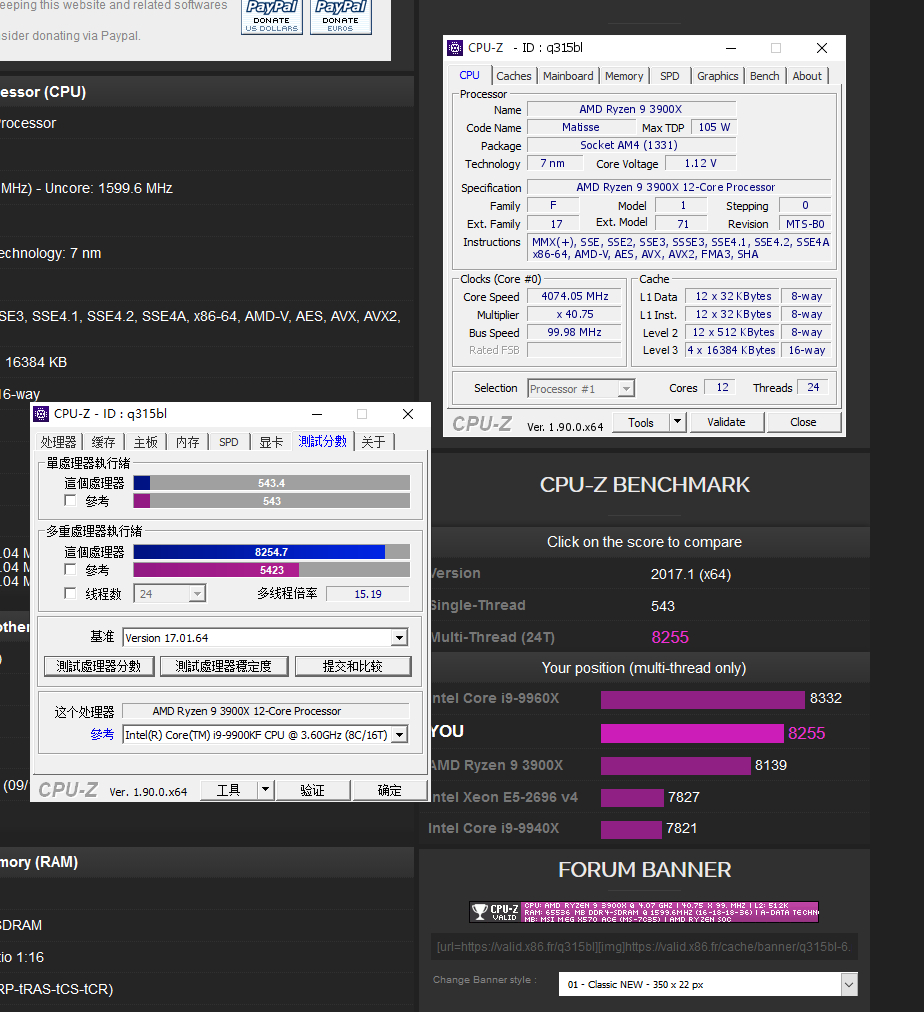This screenshot has width=924, height=1012.
Task: Click the multi-thread score 8255 link
Action: [x=670, y=637]
